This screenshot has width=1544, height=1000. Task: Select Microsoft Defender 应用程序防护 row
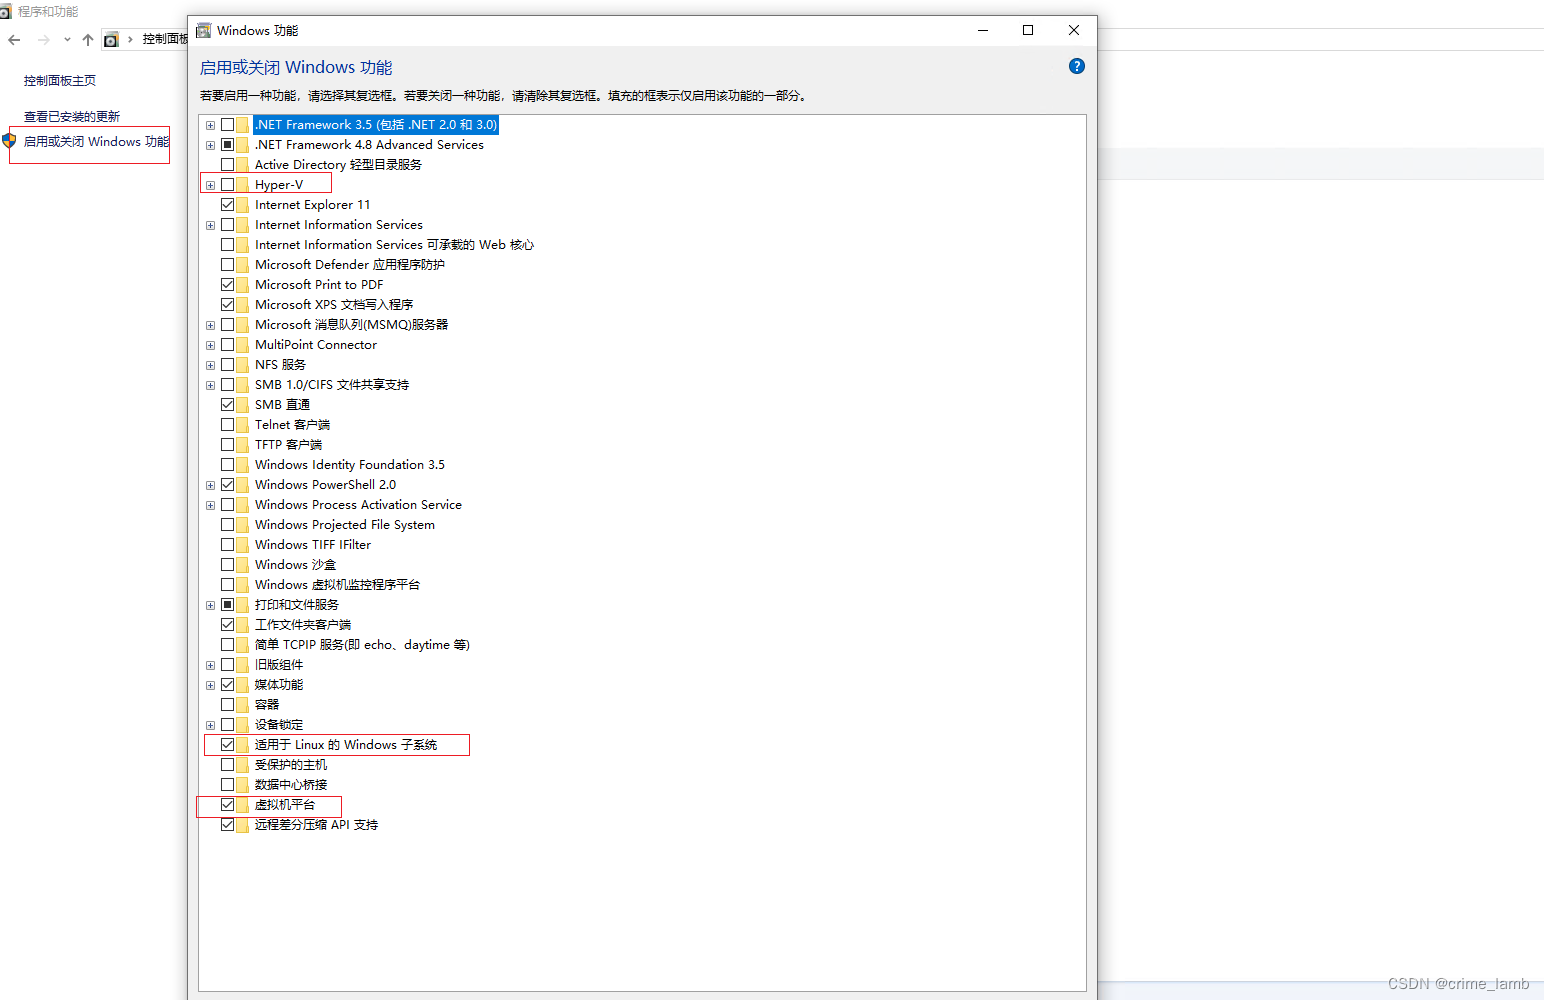tap(350, 265)
